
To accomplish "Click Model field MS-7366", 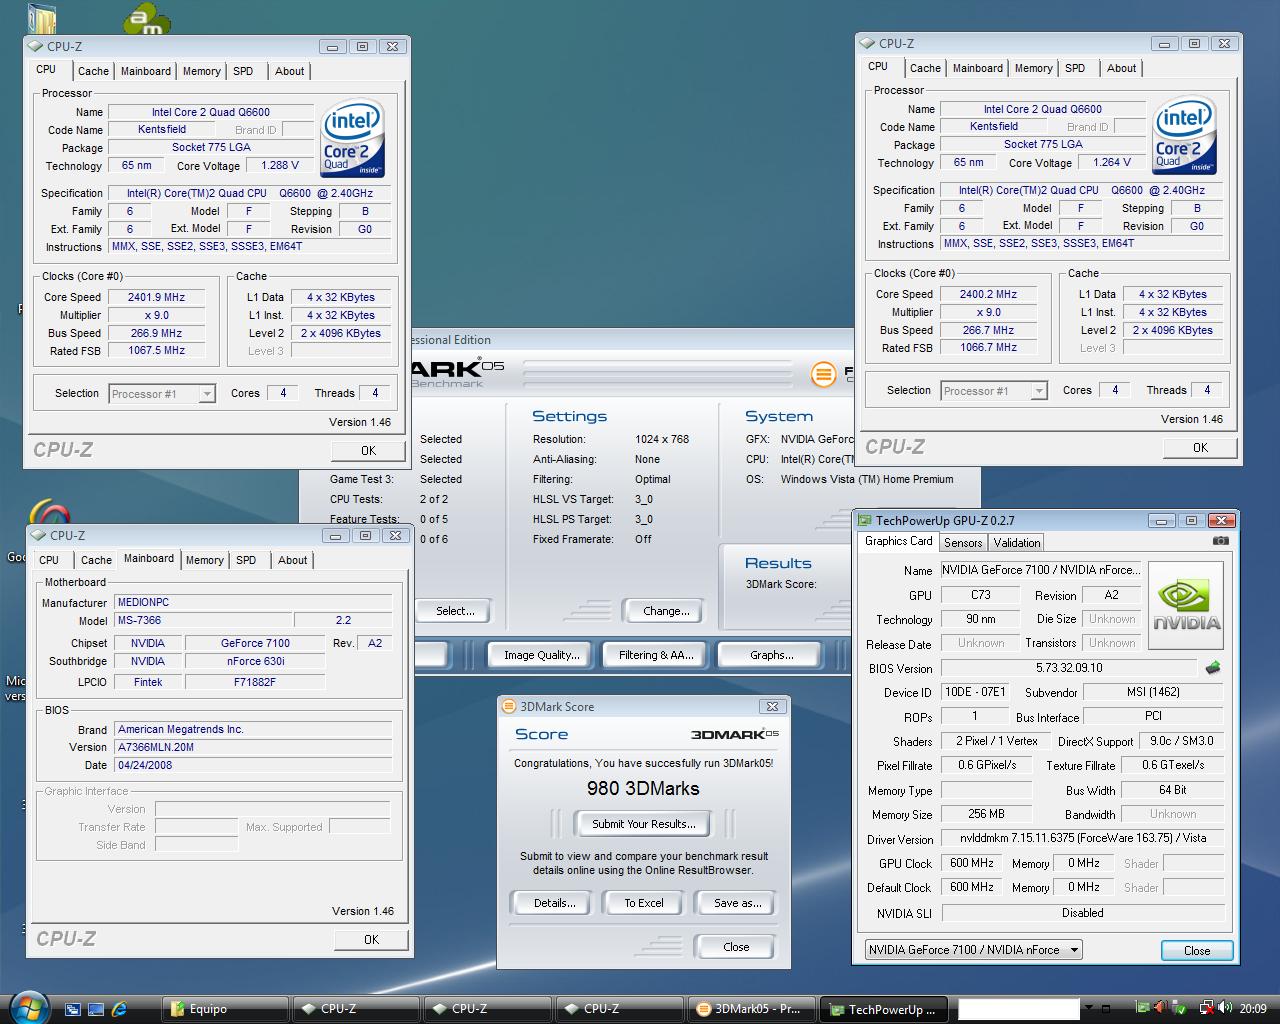I will point(202,620).
